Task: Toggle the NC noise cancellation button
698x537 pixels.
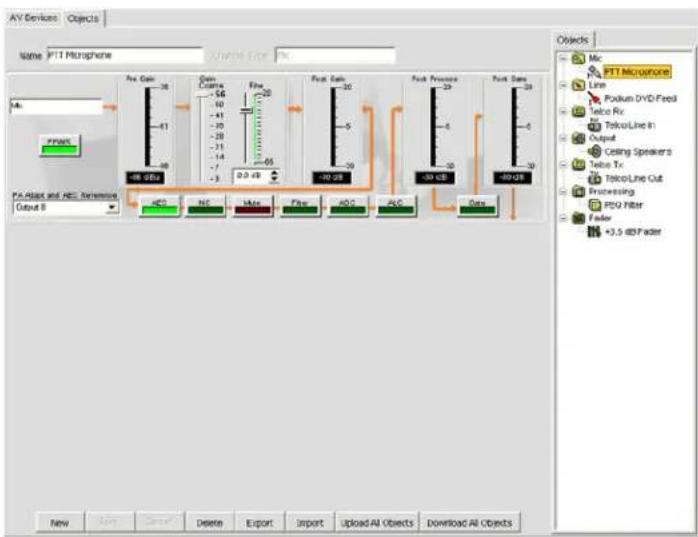Action: point(205,206)
